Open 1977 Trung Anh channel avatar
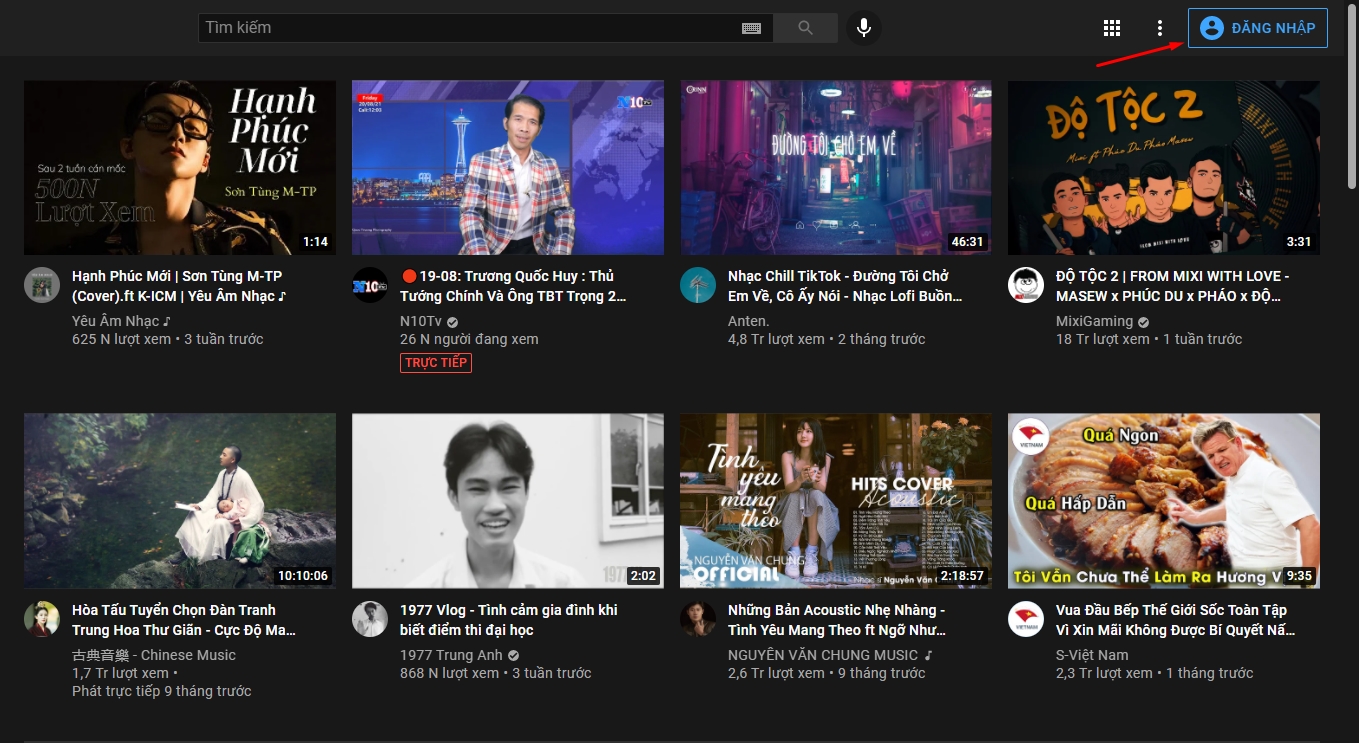 (370, 619)
